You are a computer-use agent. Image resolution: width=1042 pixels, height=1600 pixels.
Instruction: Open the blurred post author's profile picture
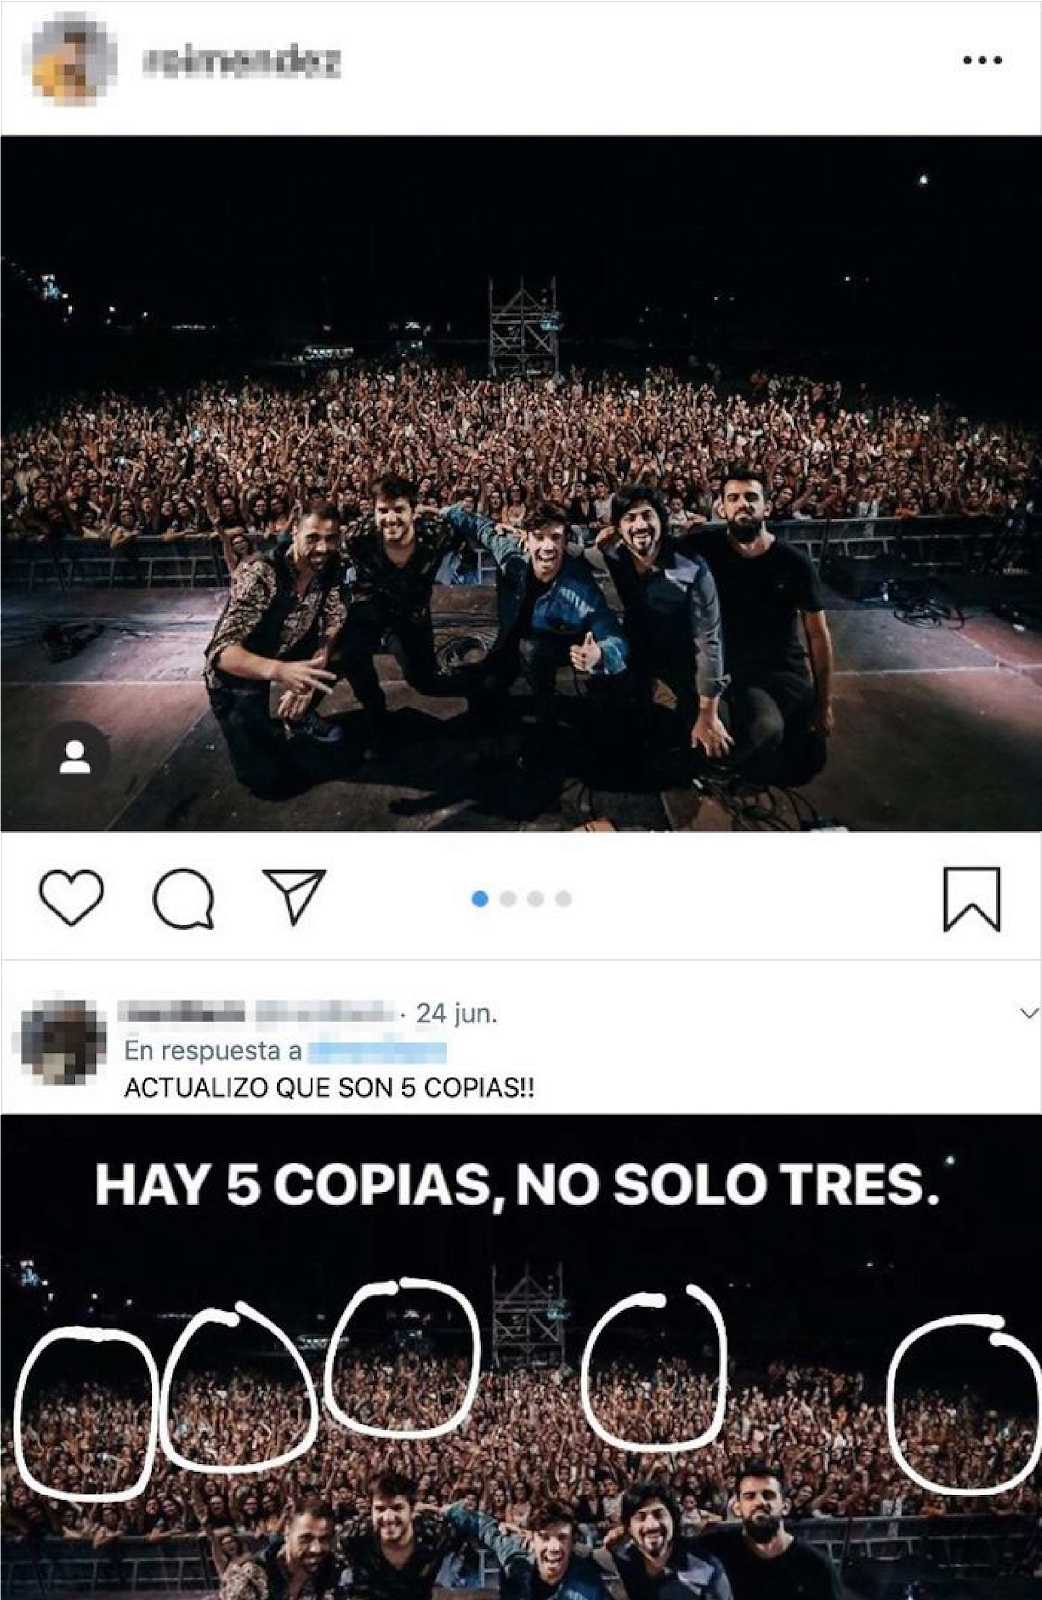(73, 60)
